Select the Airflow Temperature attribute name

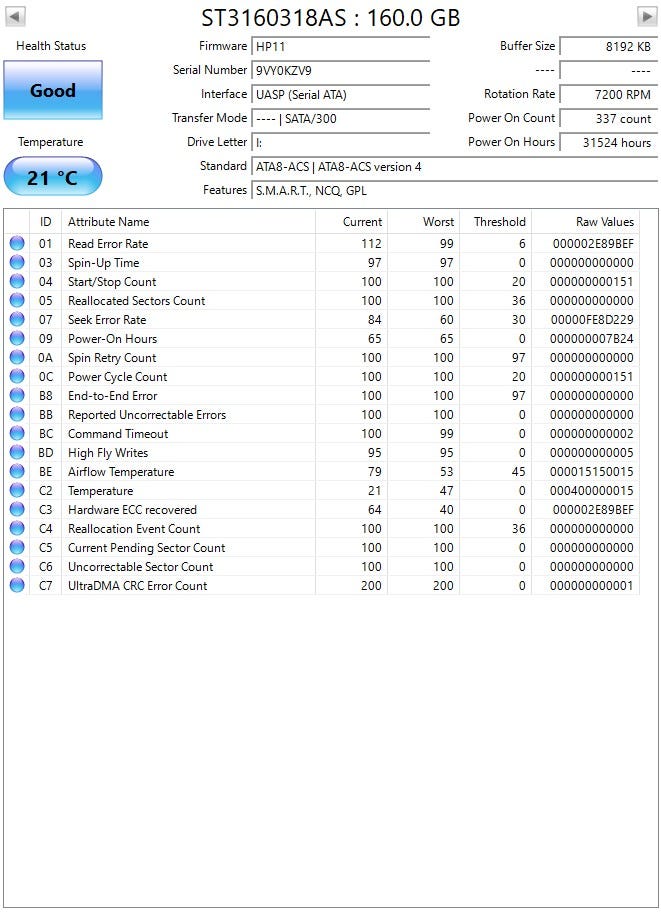tap(121, 472)
